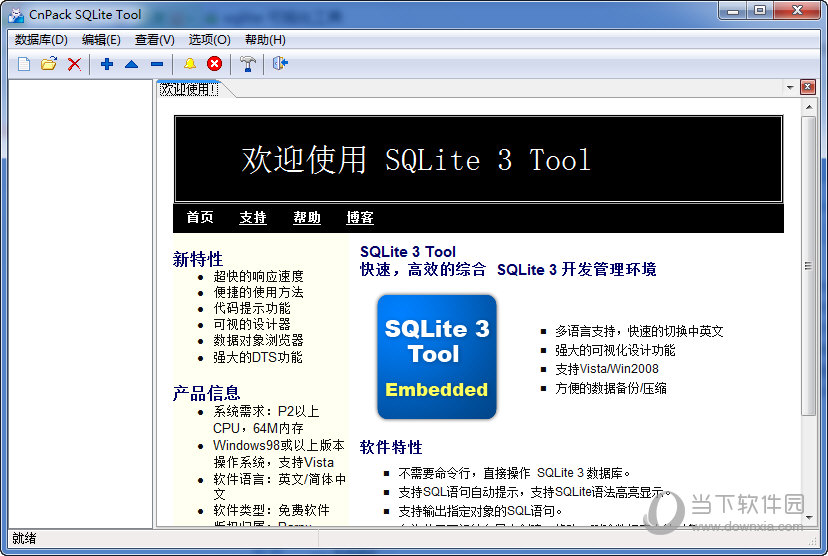The height and width of the screenshot is (556, 828).
Task: Open the hammer tools icon
Action: pos(247,64)
